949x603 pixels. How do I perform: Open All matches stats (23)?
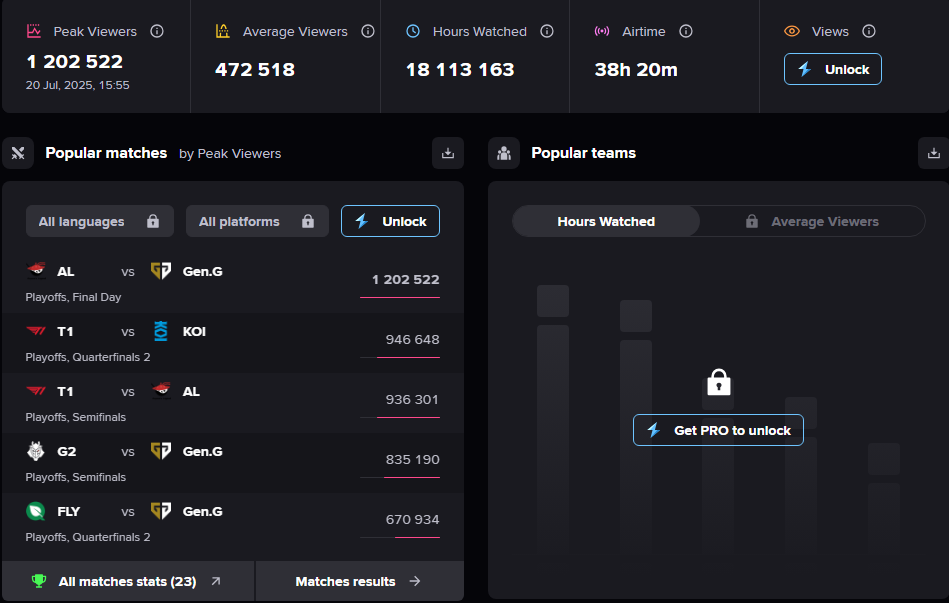(128, 581)
